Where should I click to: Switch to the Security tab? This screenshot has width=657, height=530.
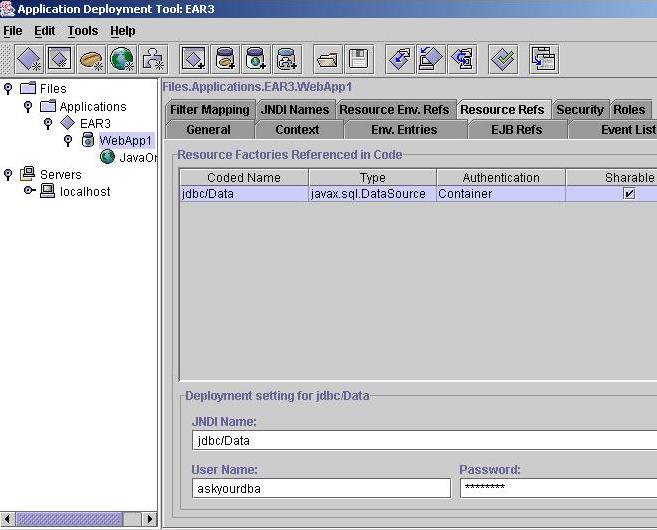pyautogui.click(x=579, y=110)
